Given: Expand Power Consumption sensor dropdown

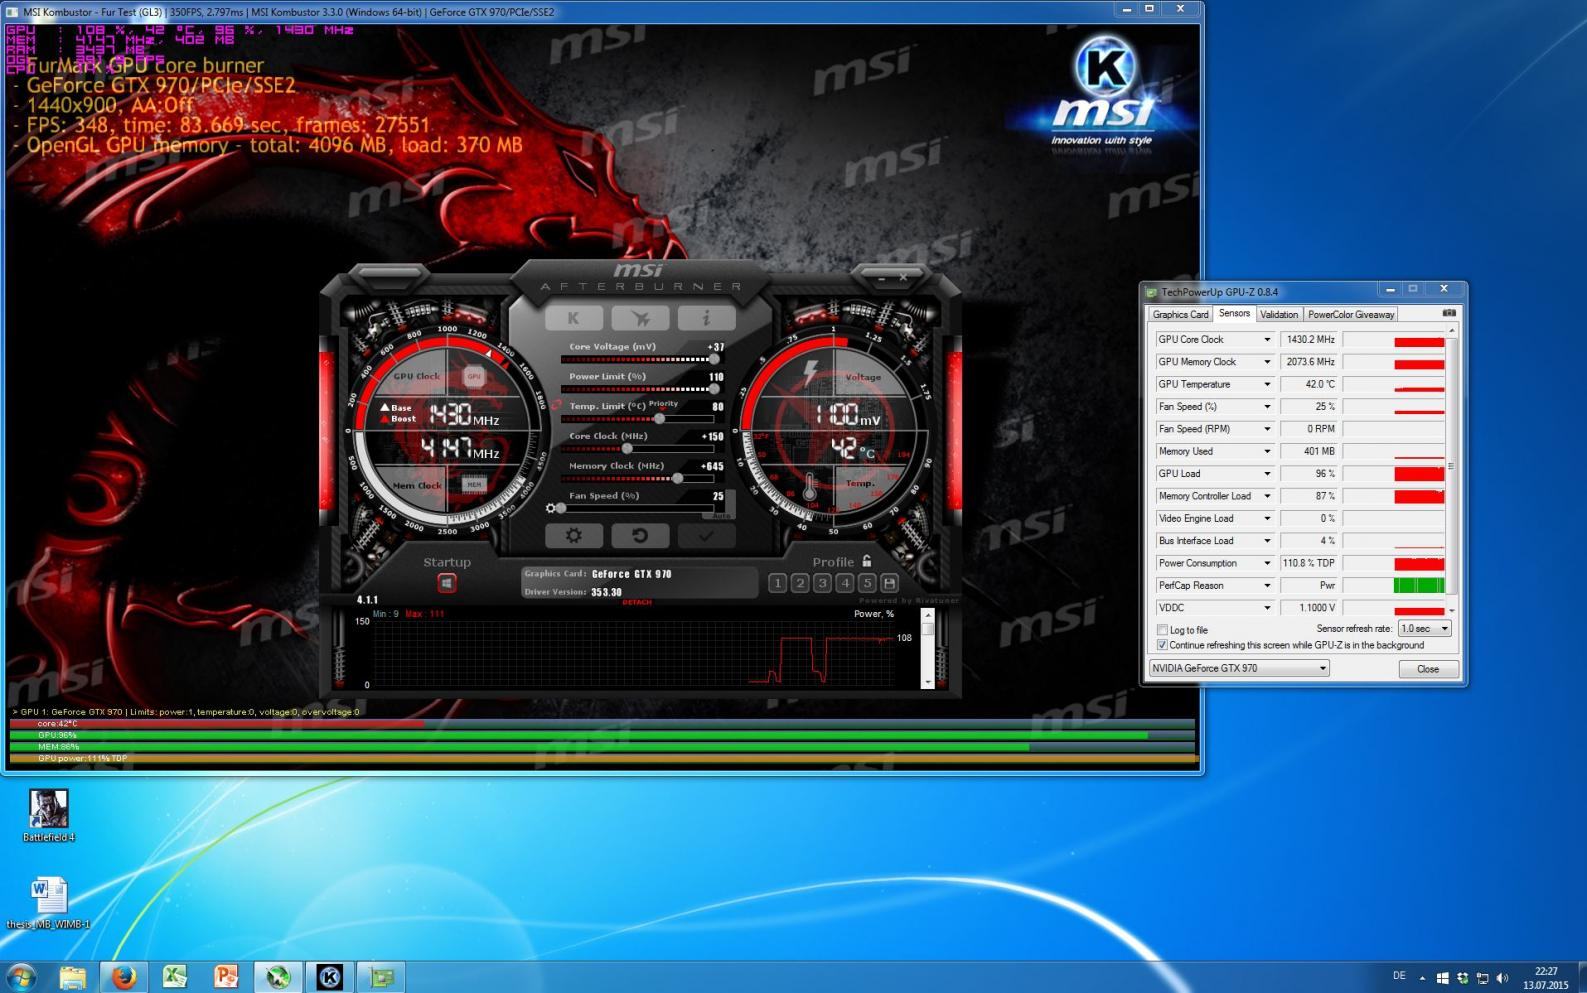Looking at the screenshot, I should pyautogui.click(x=1267, y=563).
